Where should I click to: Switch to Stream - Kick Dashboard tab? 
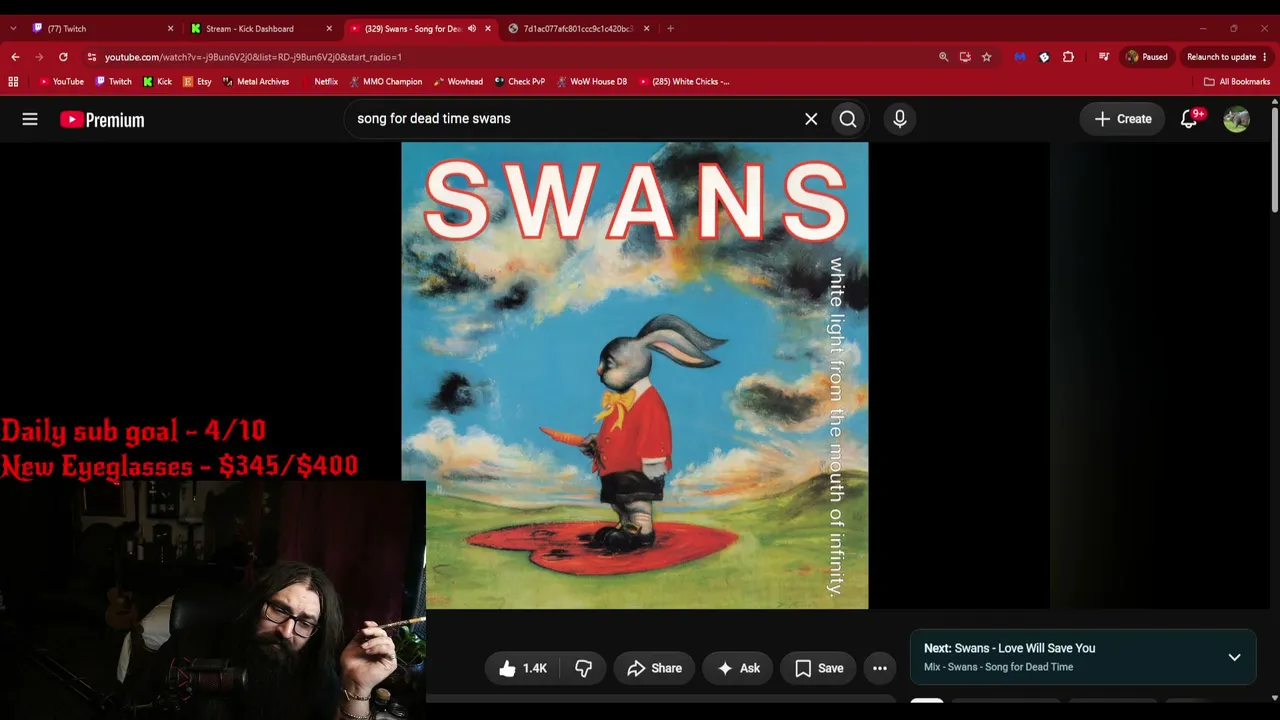point(256,28)
